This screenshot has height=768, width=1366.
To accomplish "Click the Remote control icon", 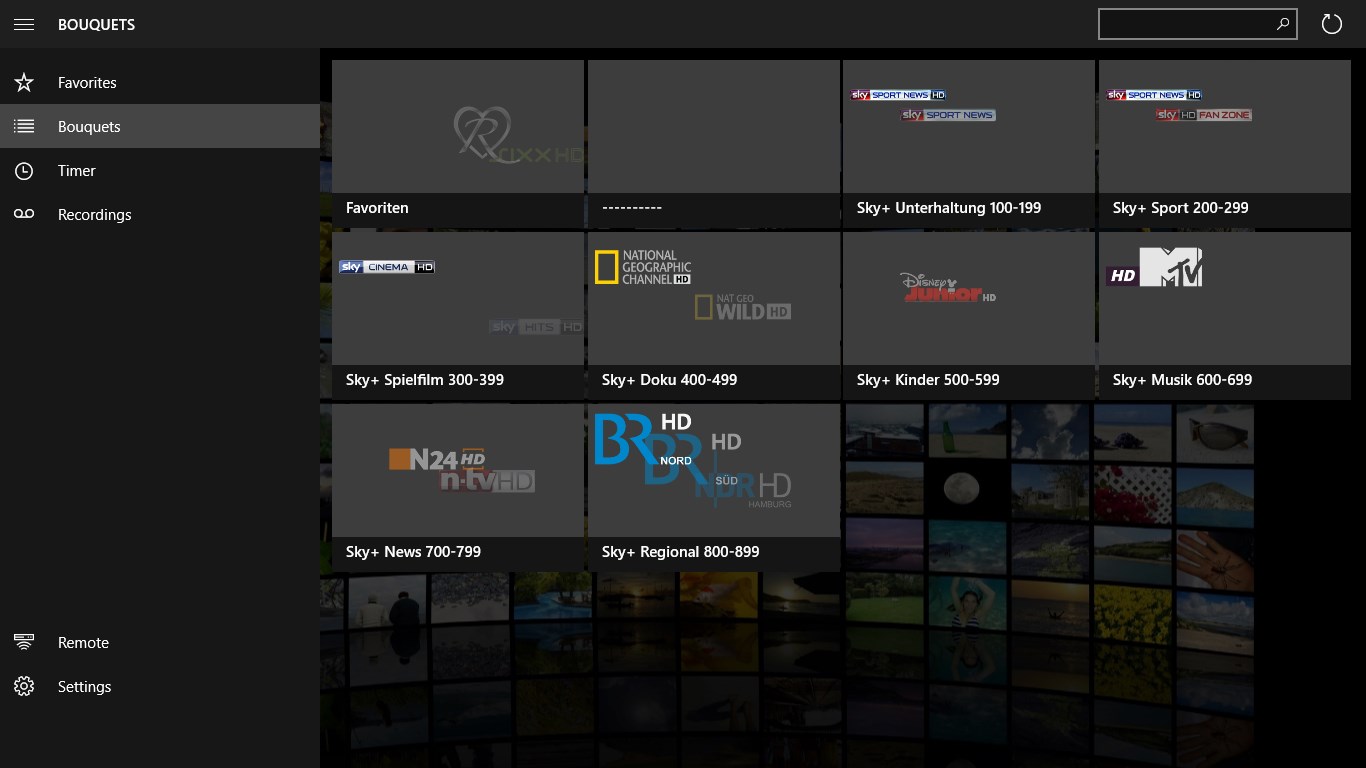I will pos(24,643).
